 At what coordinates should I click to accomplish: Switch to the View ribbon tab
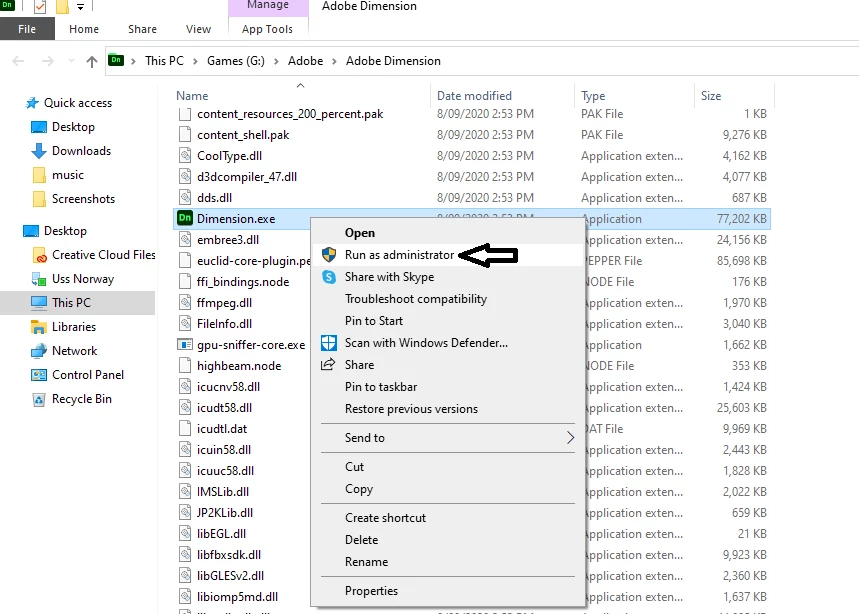pos(198,29)
